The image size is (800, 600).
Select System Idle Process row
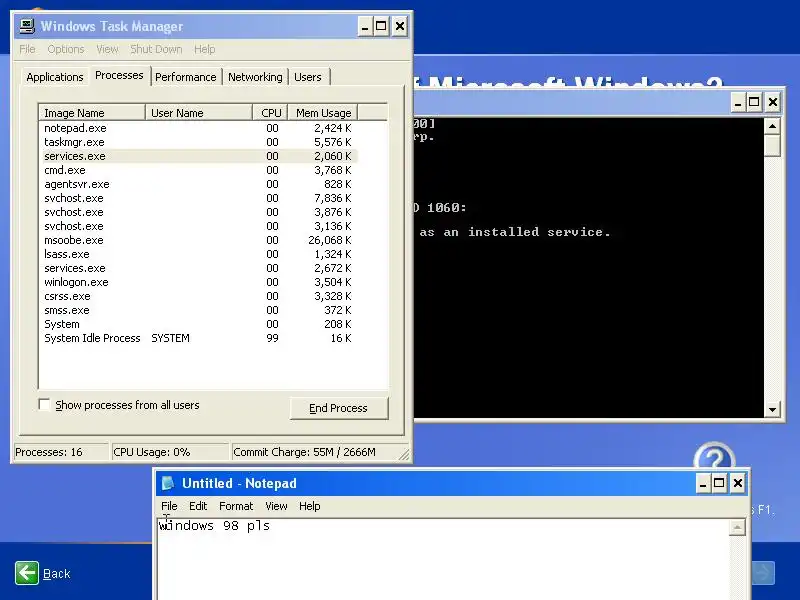(x=198, y=338)
